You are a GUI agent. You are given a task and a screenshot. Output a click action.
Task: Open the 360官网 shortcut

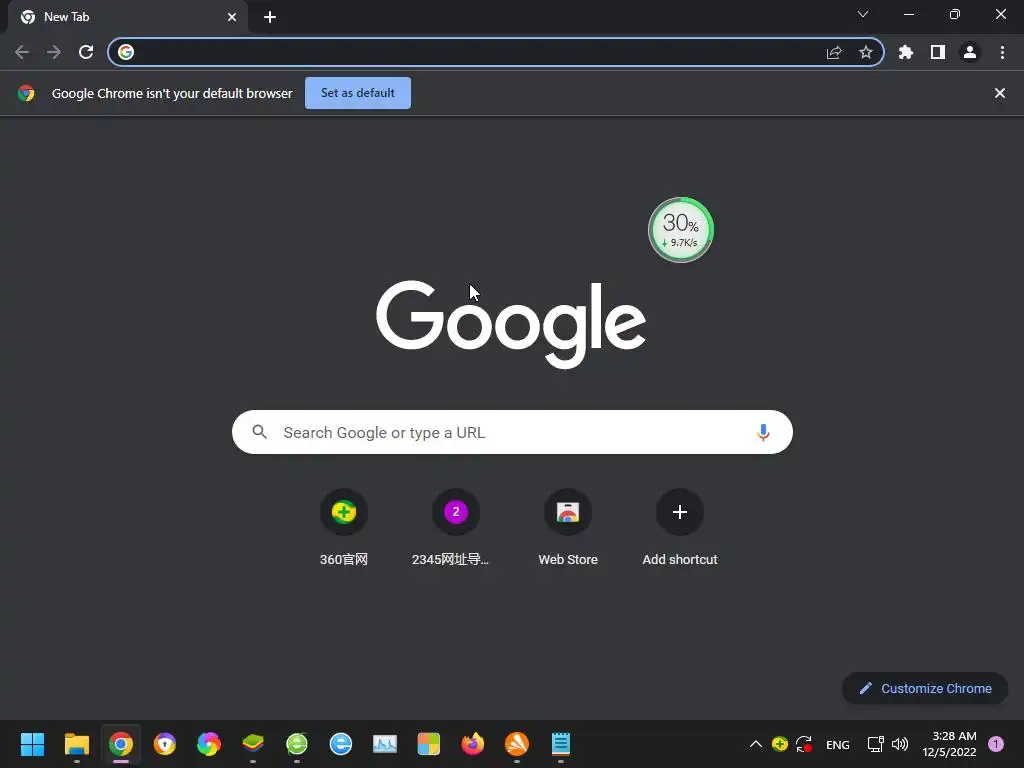point(344,528)
